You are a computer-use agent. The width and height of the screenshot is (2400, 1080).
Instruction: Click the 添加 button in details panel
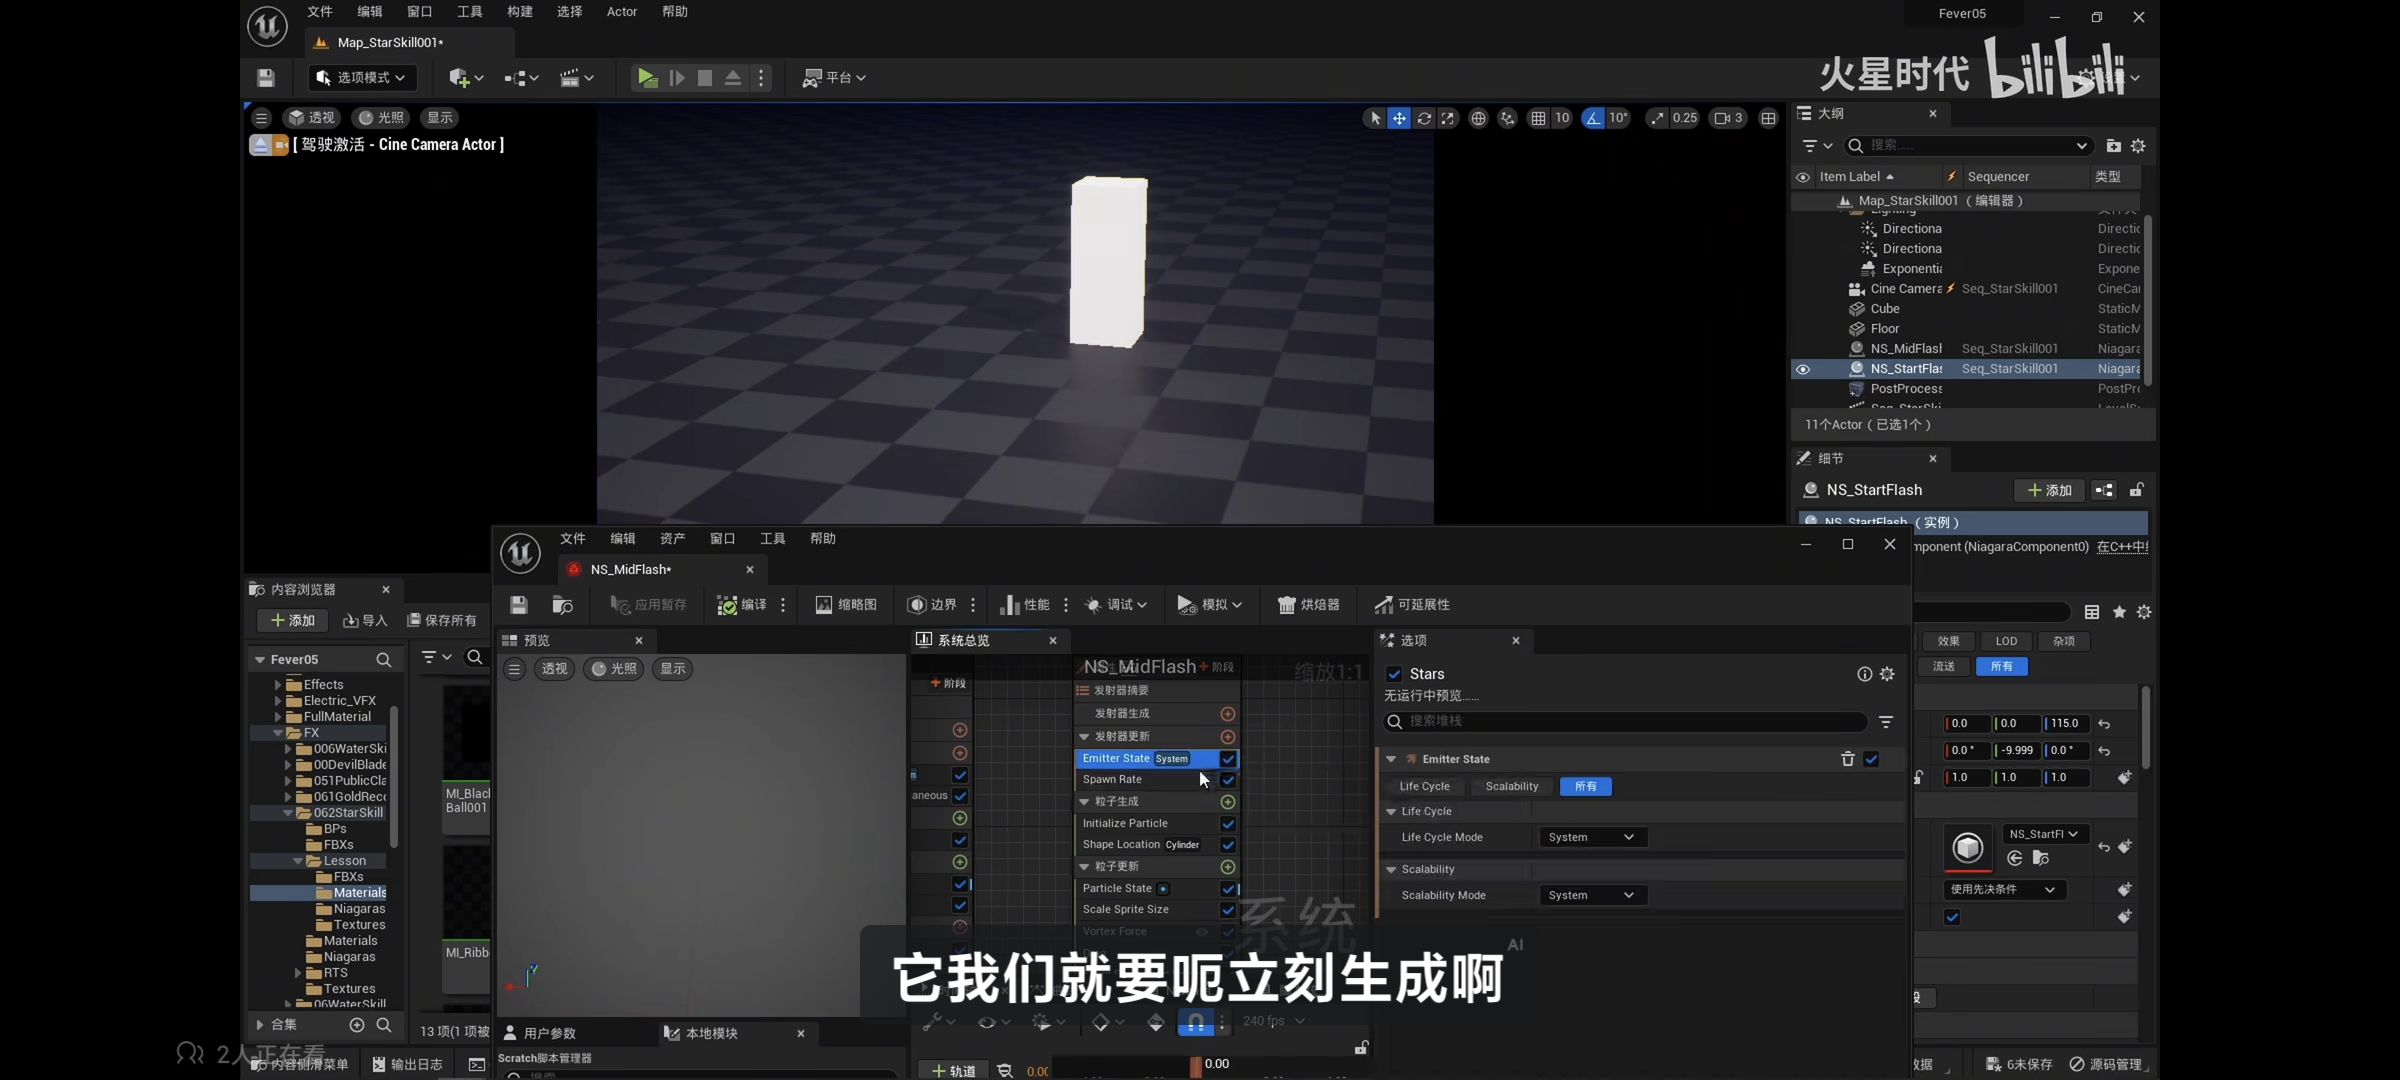tap(2048, 490)
